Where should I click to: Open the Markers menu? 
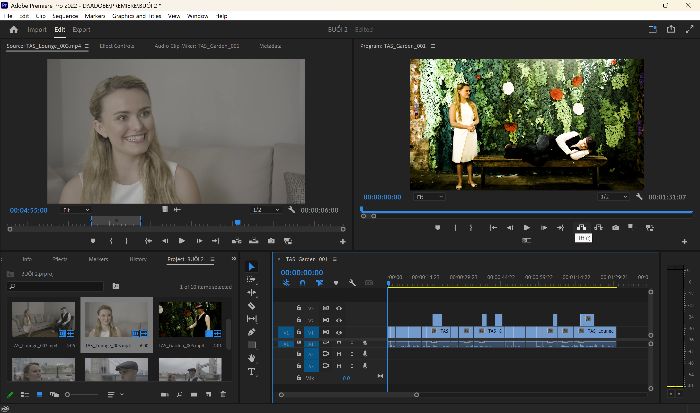click(x=95, y=16)
